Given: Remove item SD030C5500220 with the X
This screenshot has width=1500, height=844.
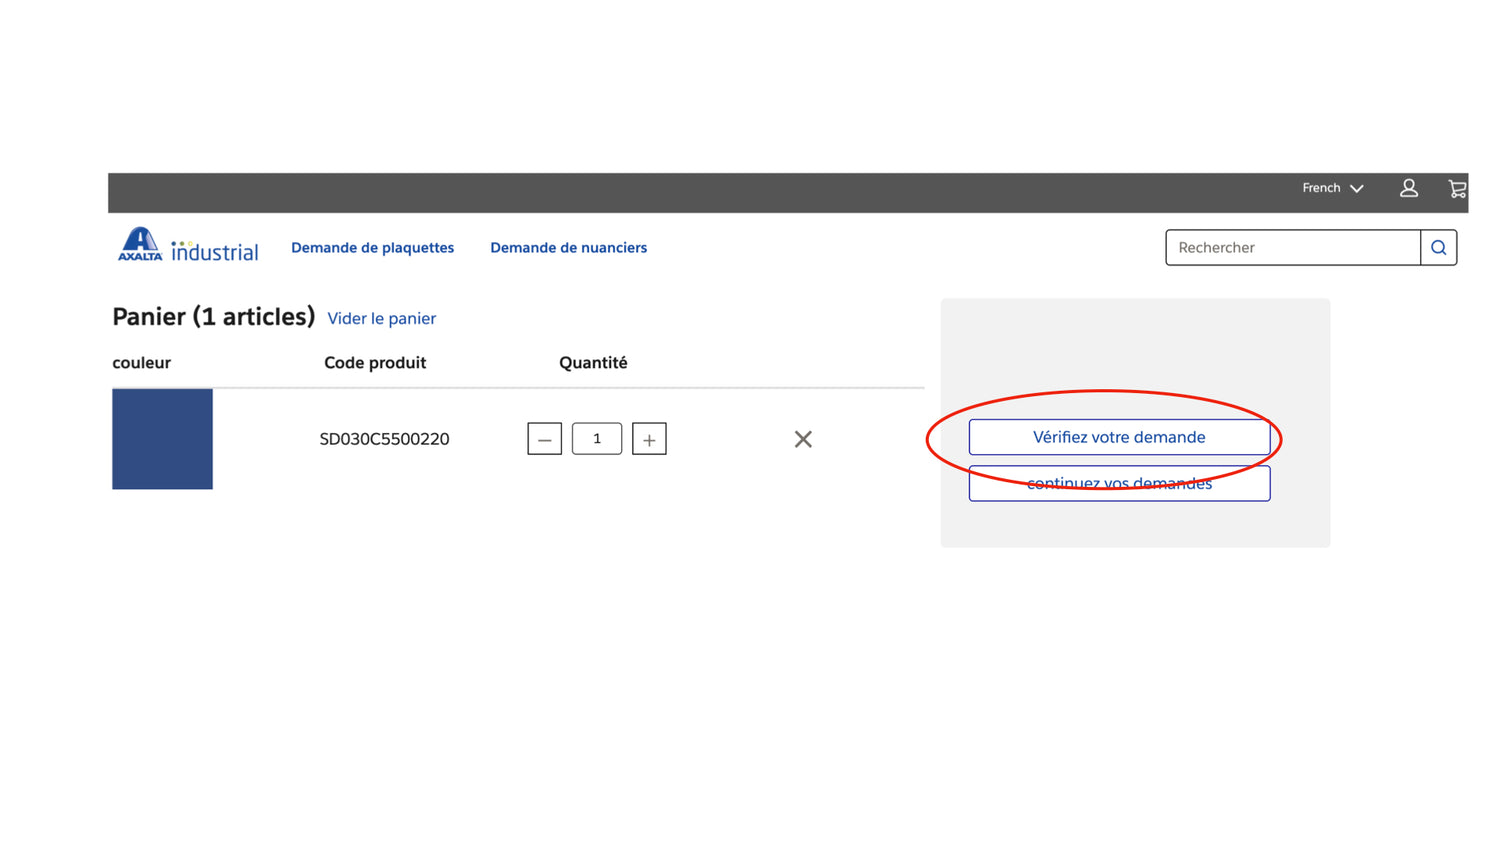Looking at the screenshot, I should pyautogui.click(x=803, y=439).
